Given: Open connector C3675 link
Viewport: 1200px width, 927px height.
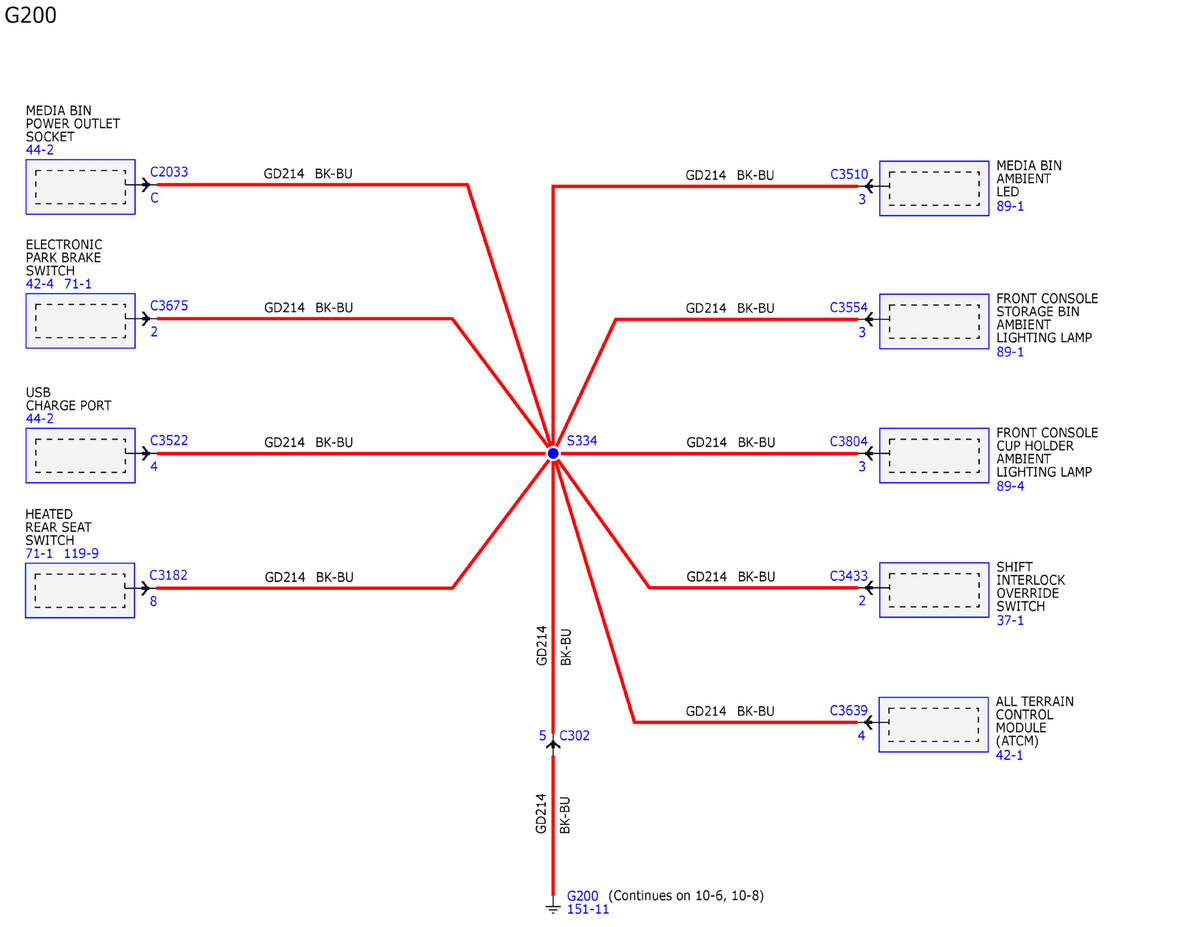Looking at the screenshot, I should point(169,306).
